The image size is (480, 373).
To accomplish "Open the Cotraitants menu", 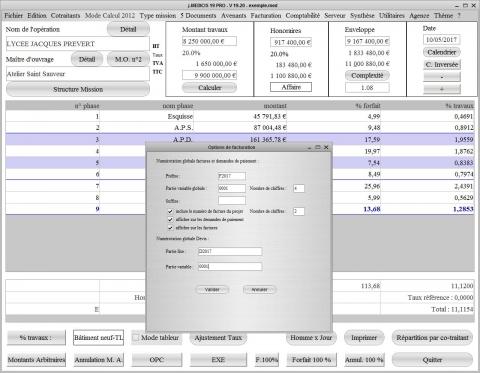I will (x=65, y=16).
